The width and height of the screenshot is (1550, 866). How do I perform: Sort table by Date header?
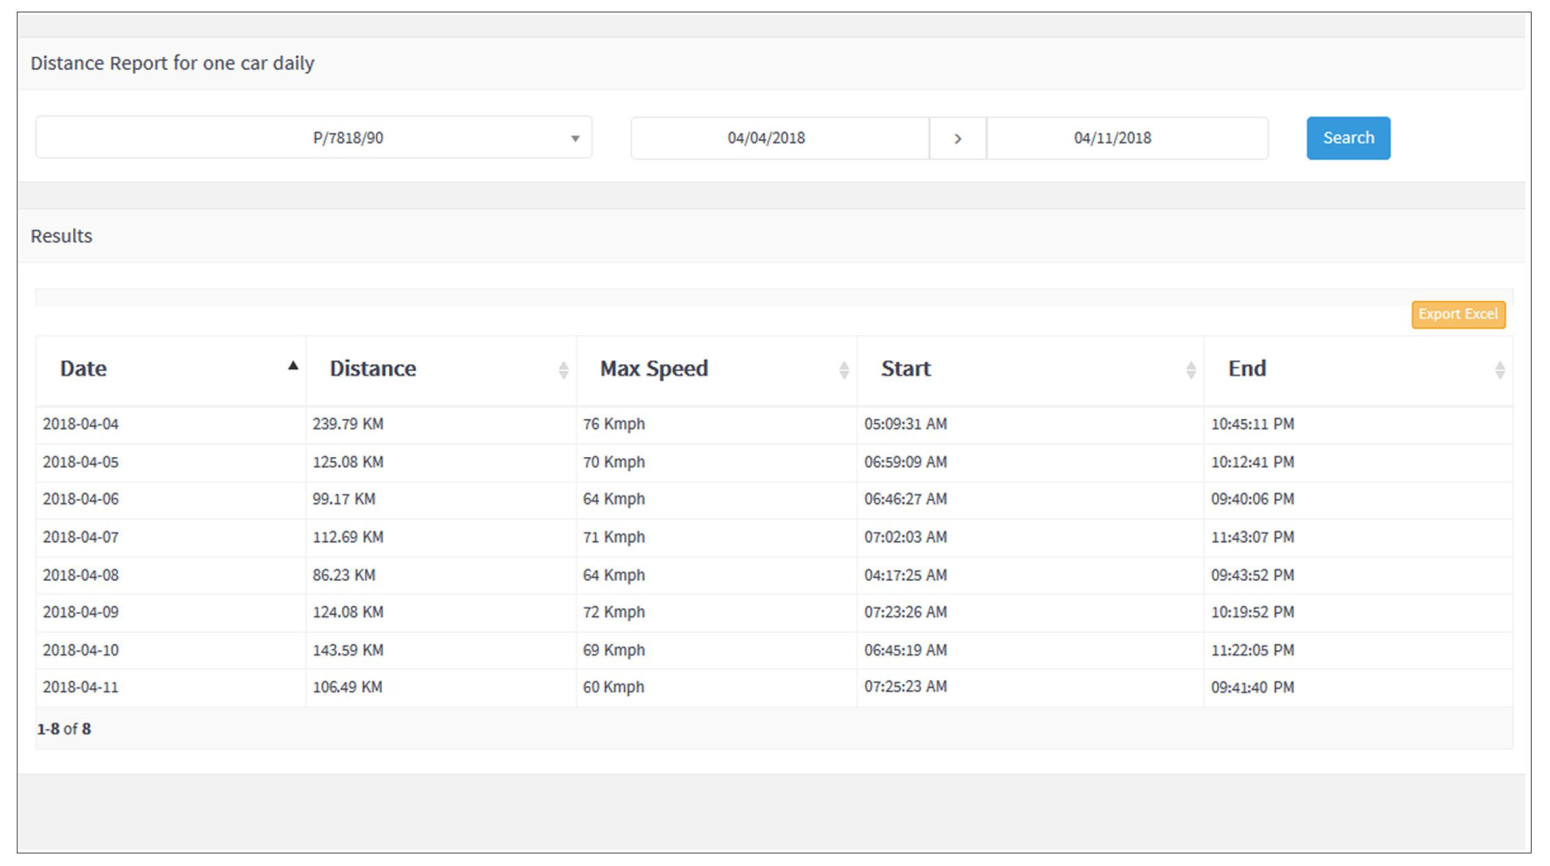click(84, 369)
